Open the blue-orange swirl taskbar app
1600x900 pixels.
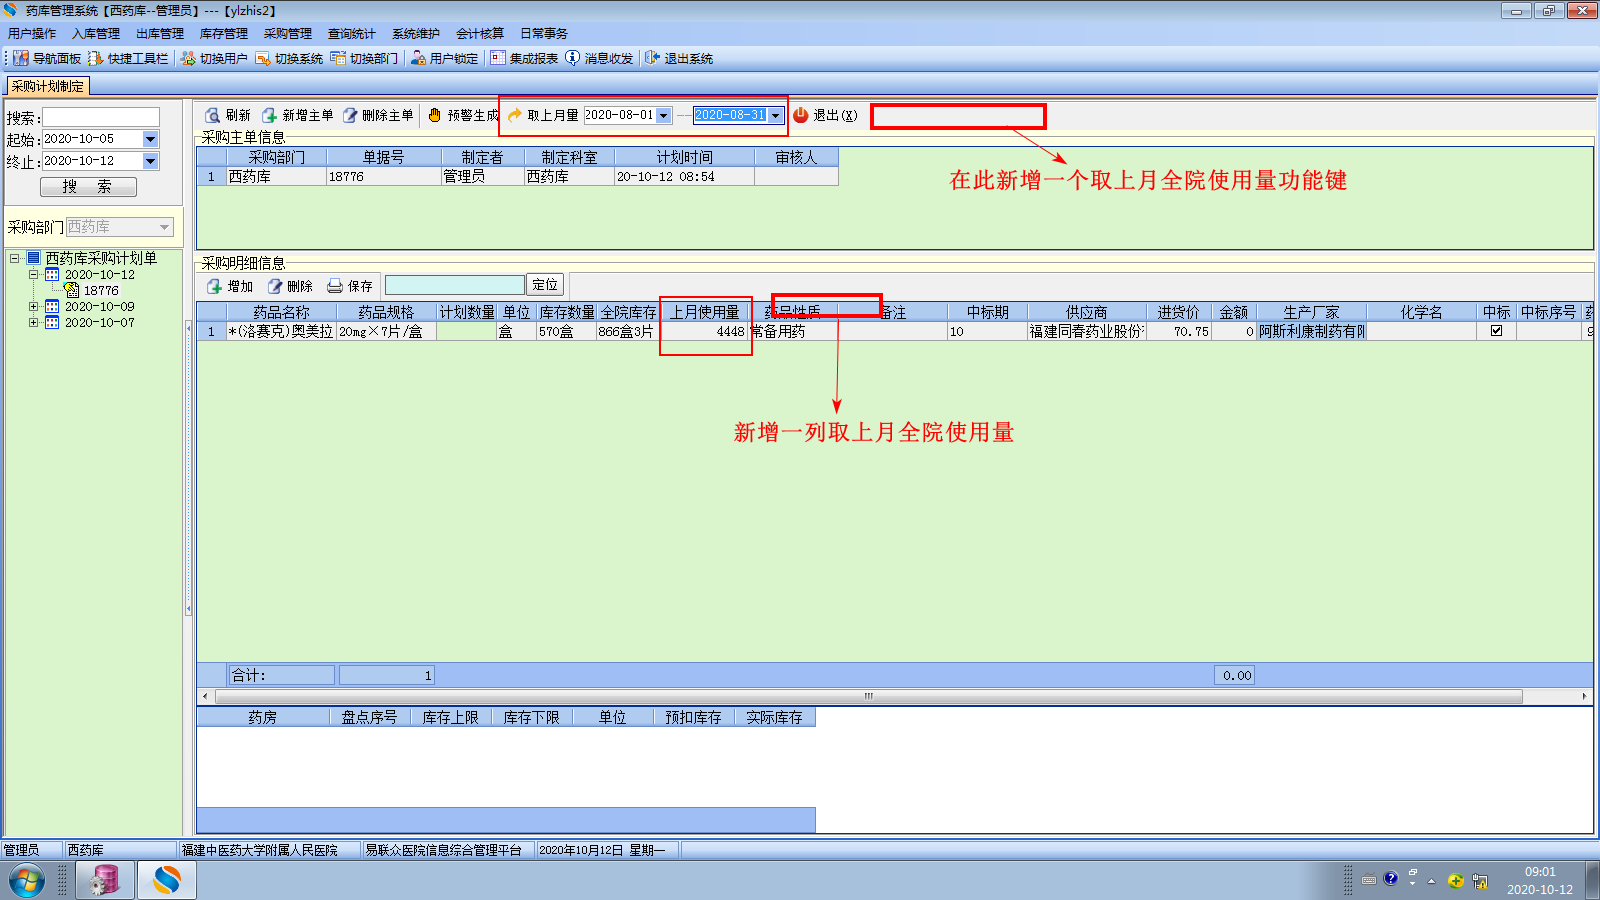pyautogui.click(x=167, y=881)
